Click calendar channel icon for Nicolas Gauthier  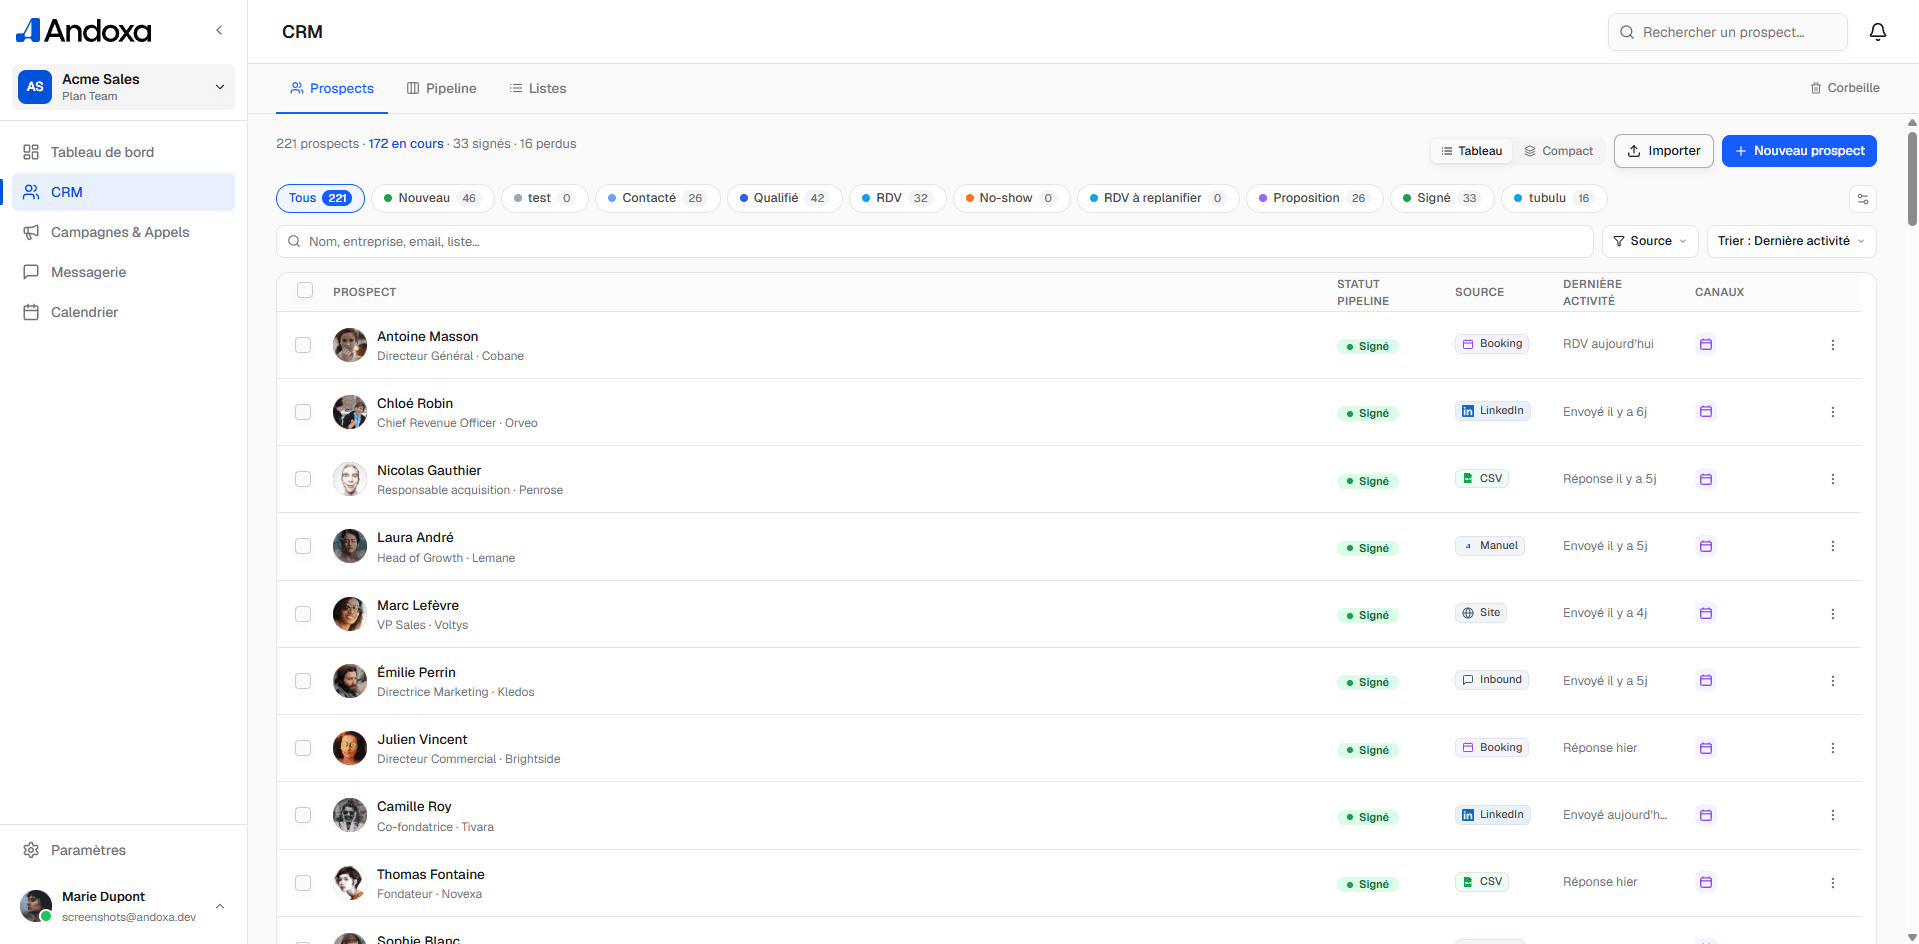coord(1706,479)
